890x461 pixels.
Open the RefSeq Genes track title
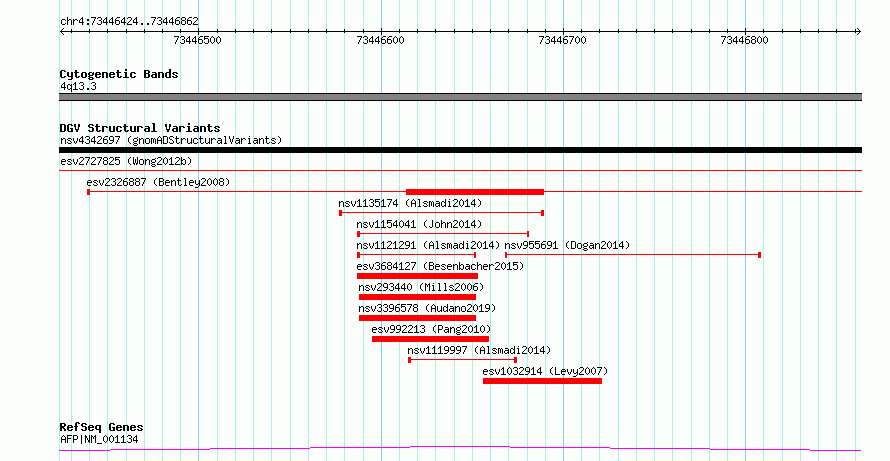click(102, 427)
